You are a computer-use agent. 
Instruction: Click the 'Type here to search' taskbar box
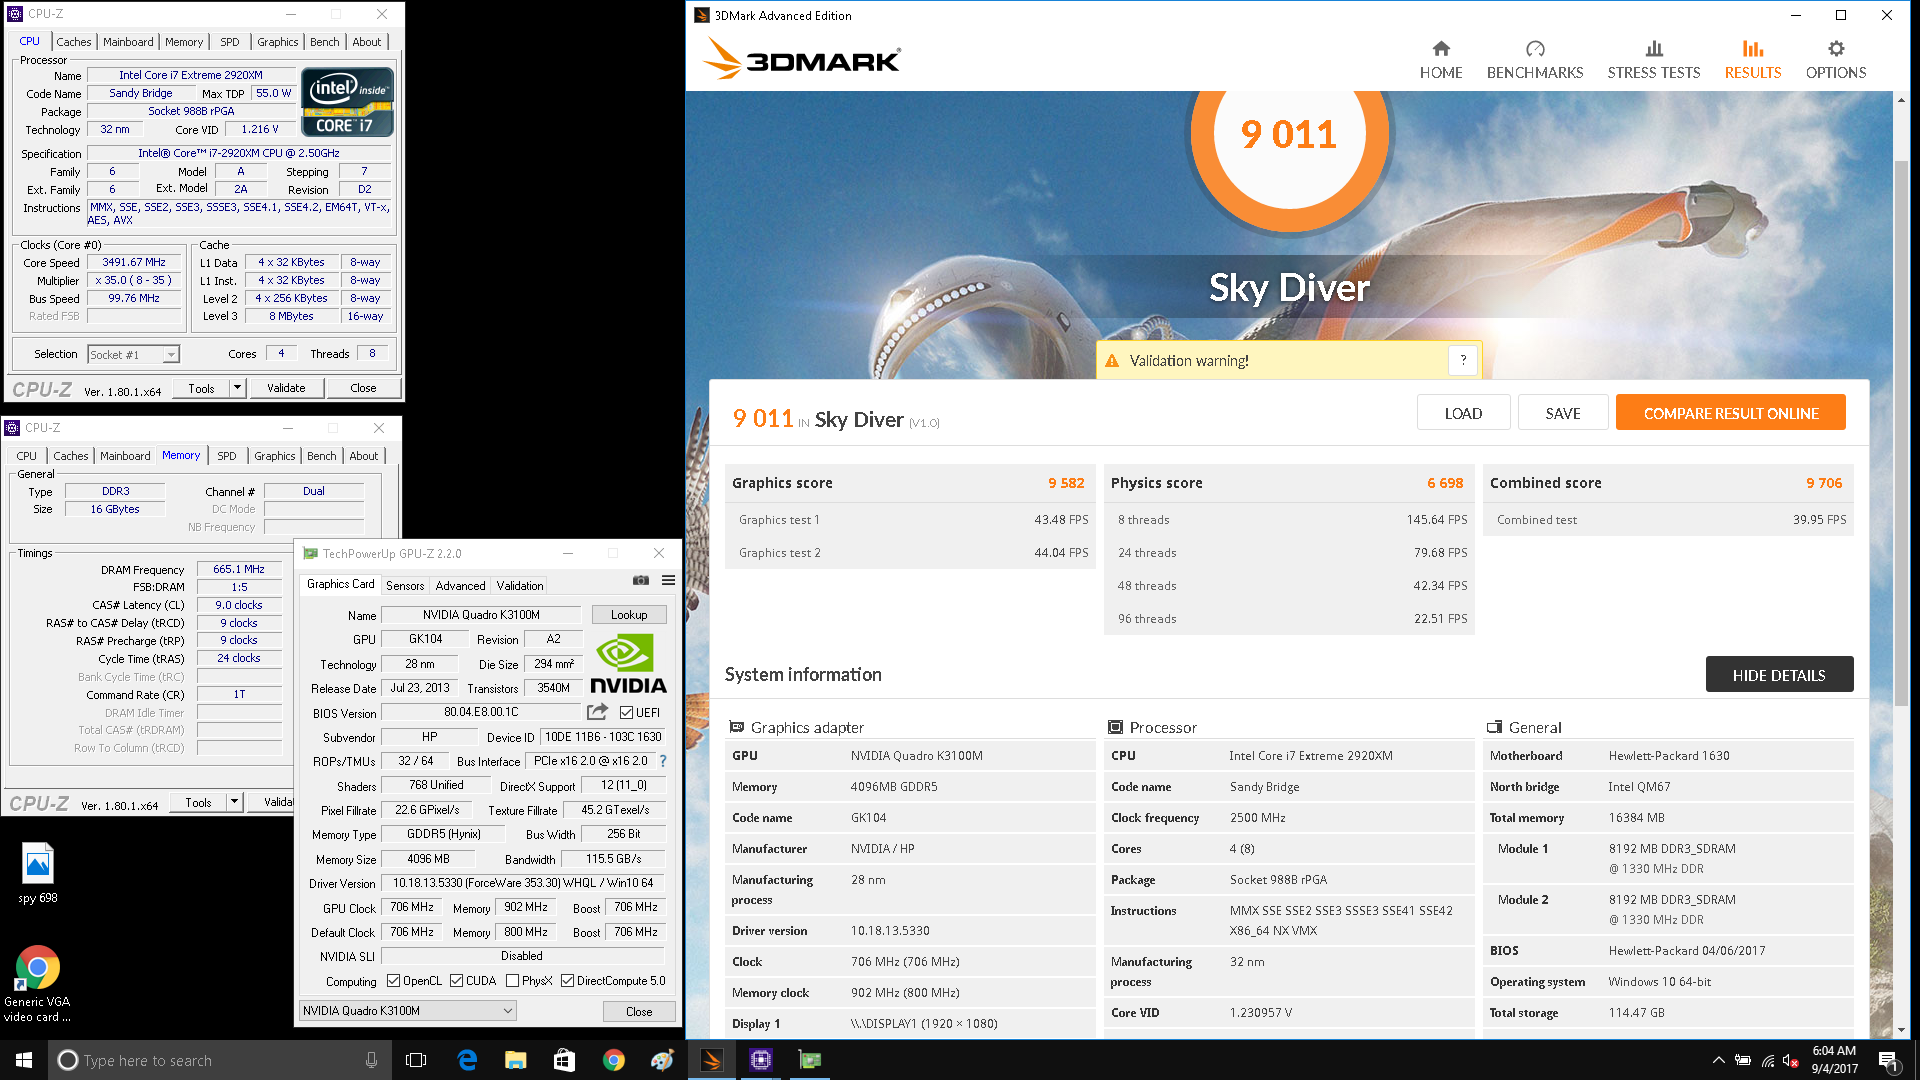coord(218,1060)
